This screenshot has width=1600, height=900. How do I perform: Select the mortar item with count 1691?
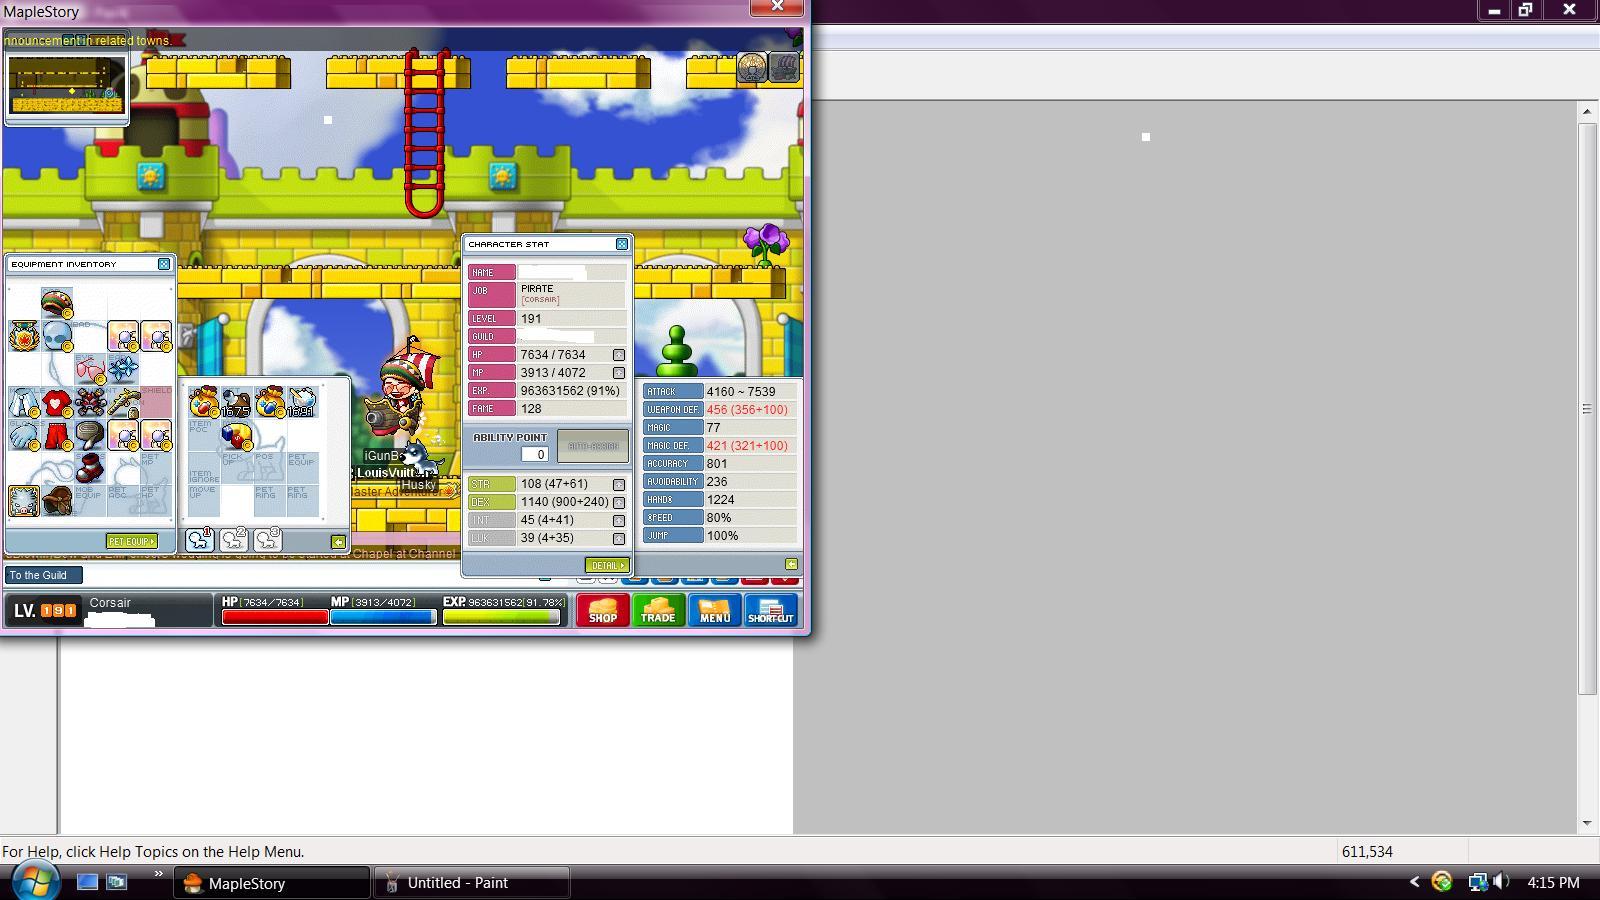[302, 402]
